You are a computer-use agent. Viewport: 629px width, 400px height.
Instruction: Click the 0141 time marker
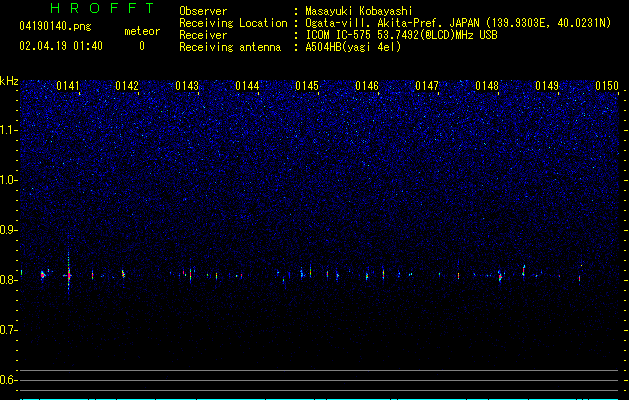pos(68,86)
